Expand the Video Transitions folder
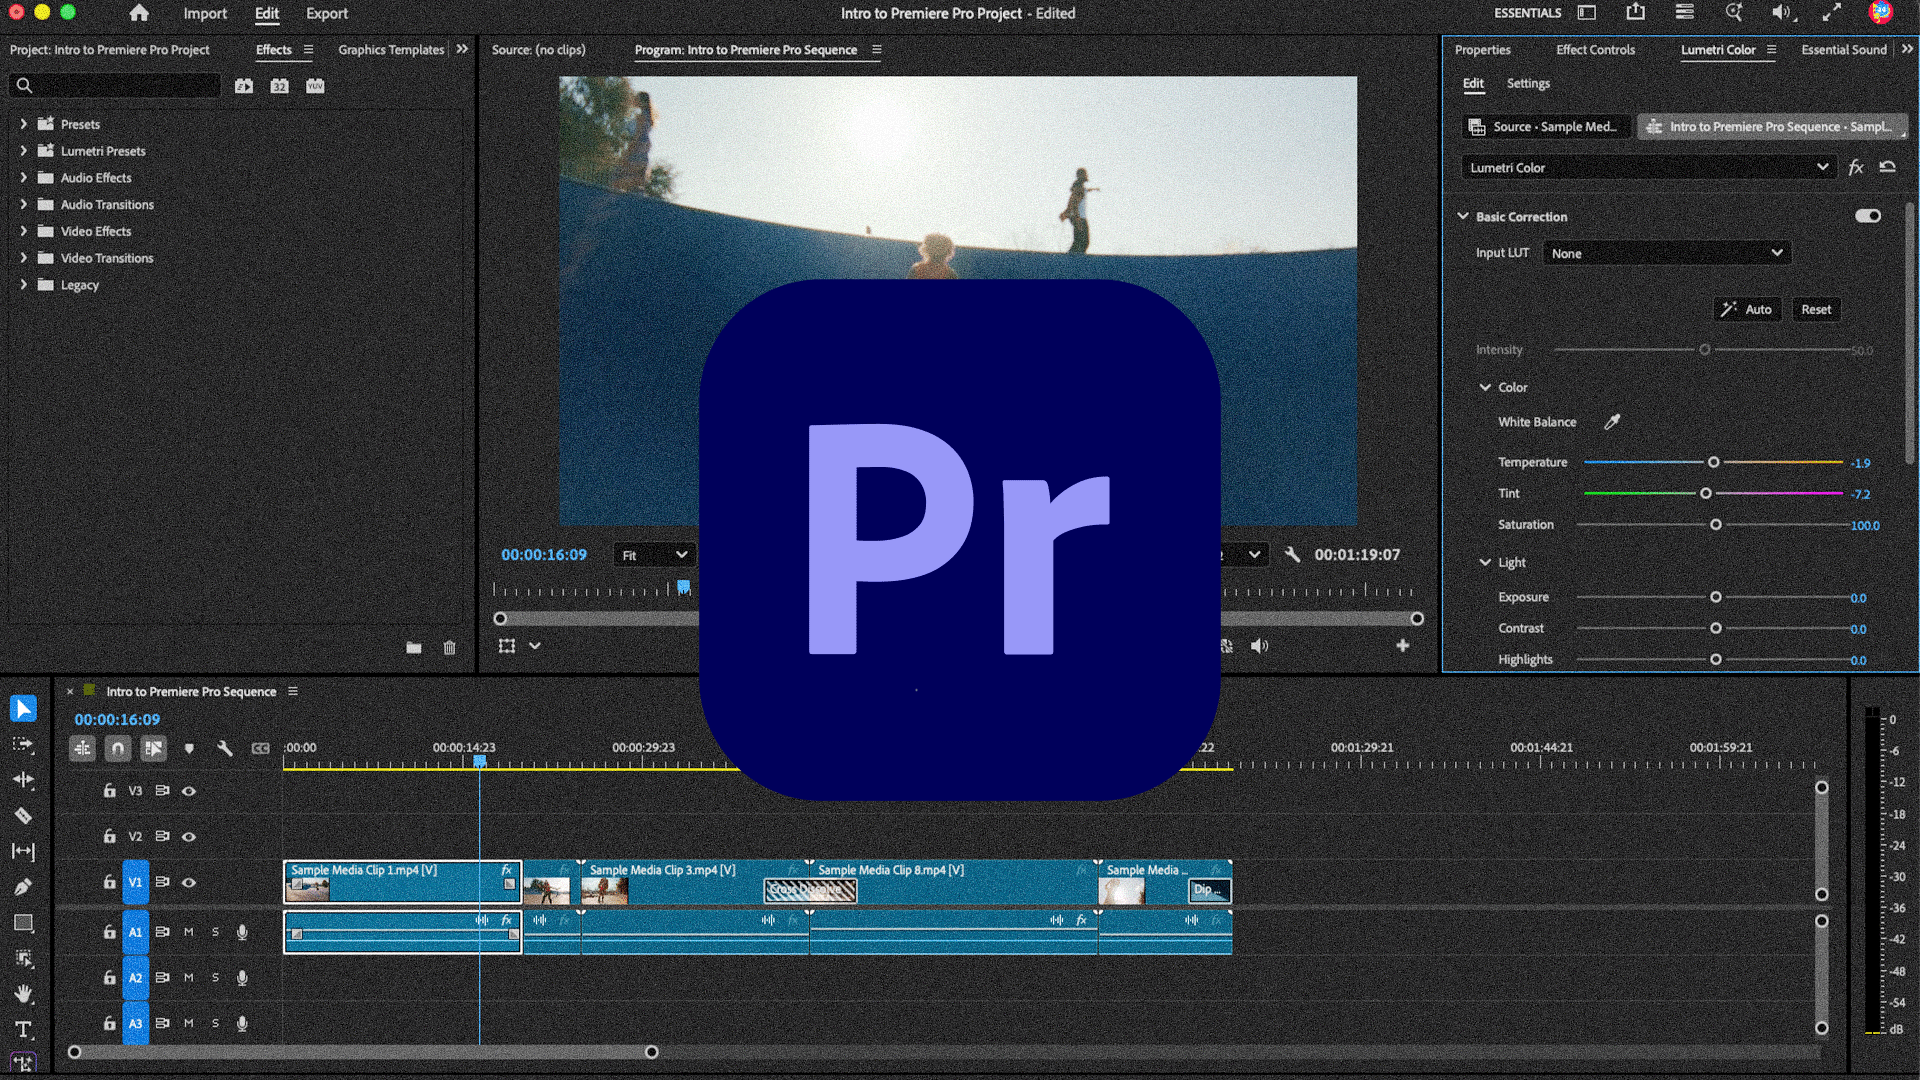The width and height of the screenshot is (1920, 1080). pos(23,258)
